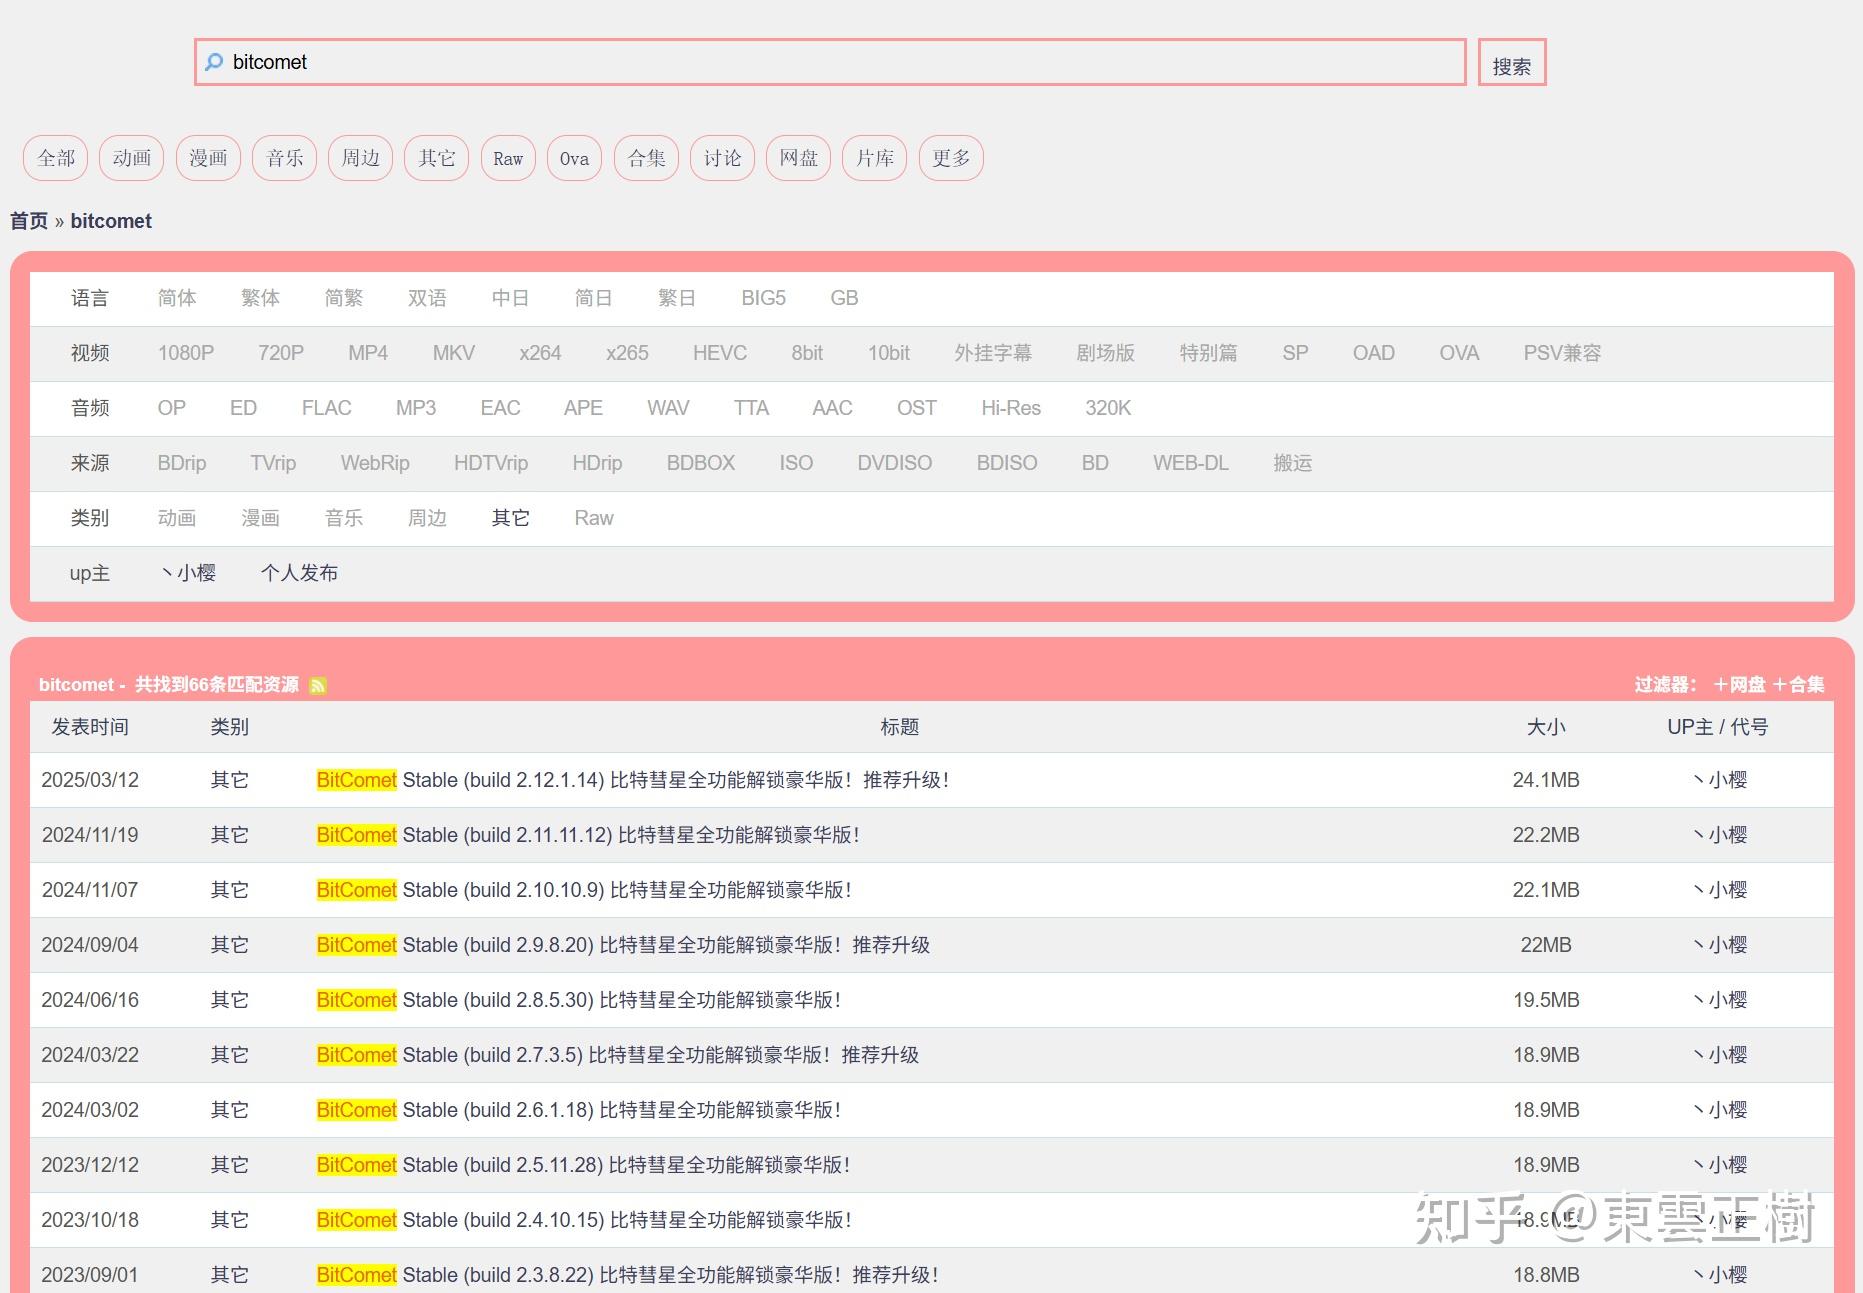This screenshot has width=1863, height=1293.
Task: Add the ＋合集 result filter
Action: point(1798,685)
